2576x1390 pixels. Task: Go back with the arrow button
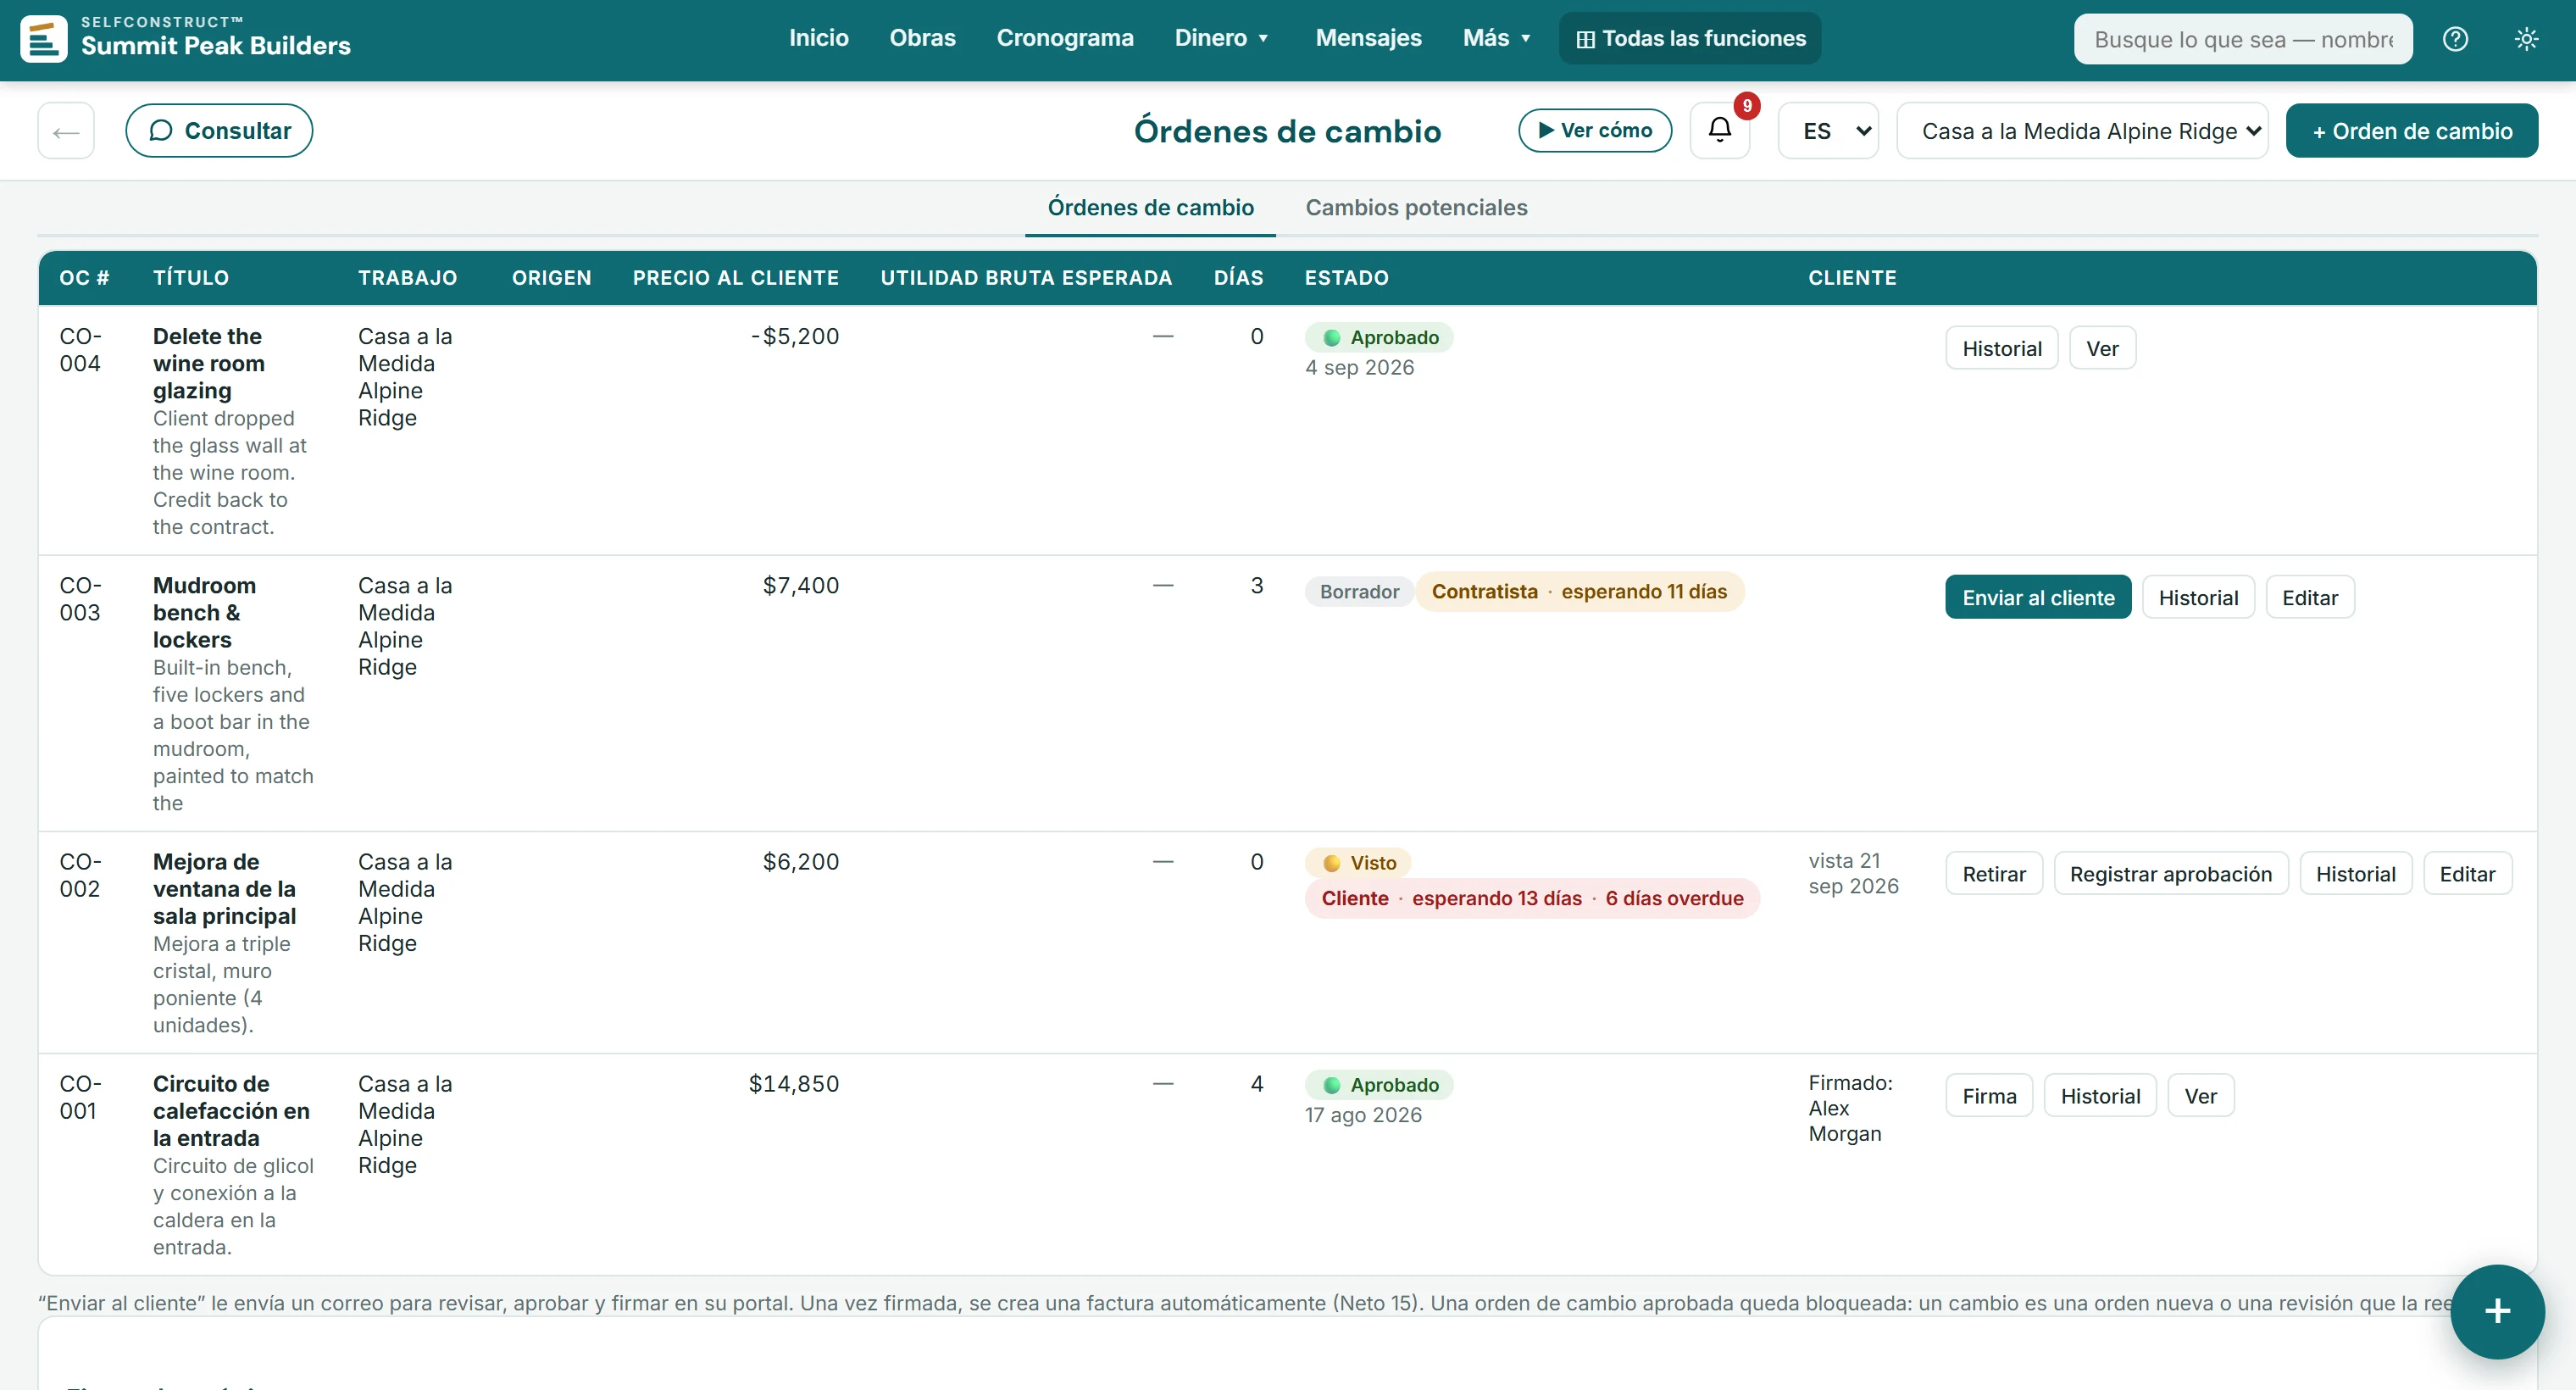66,131
